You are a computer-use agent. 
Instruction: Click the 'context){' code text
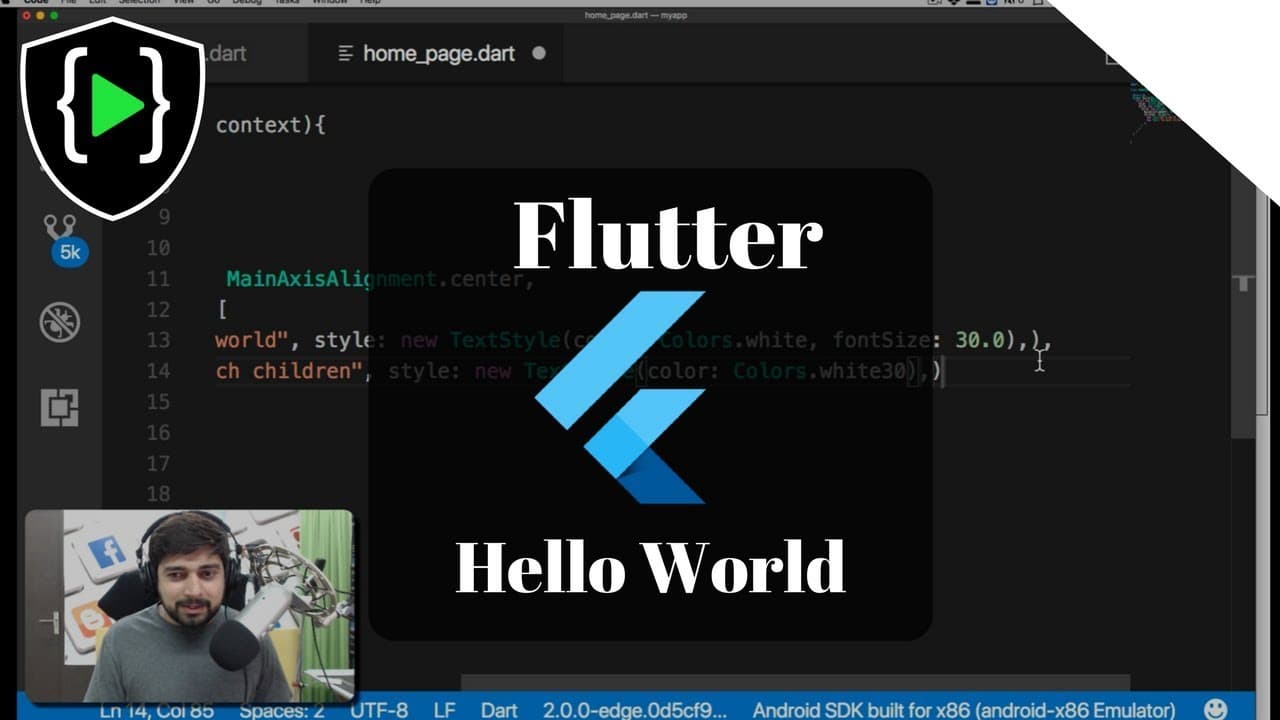click(x=271, y=125)
